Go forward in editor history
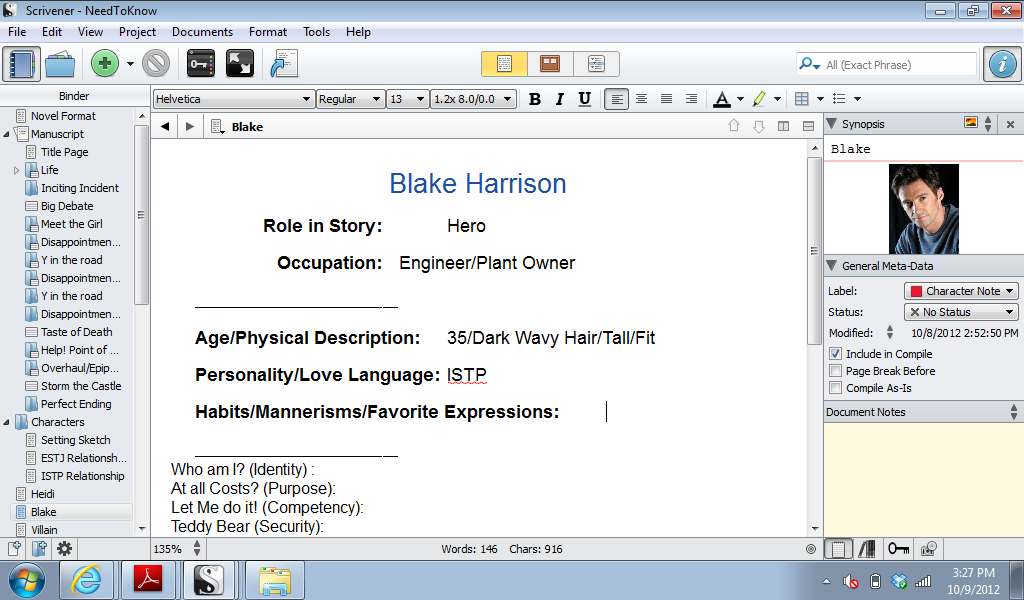This screenshot has width=1024, height=600. pyautogui.click(x=189, y=127)
